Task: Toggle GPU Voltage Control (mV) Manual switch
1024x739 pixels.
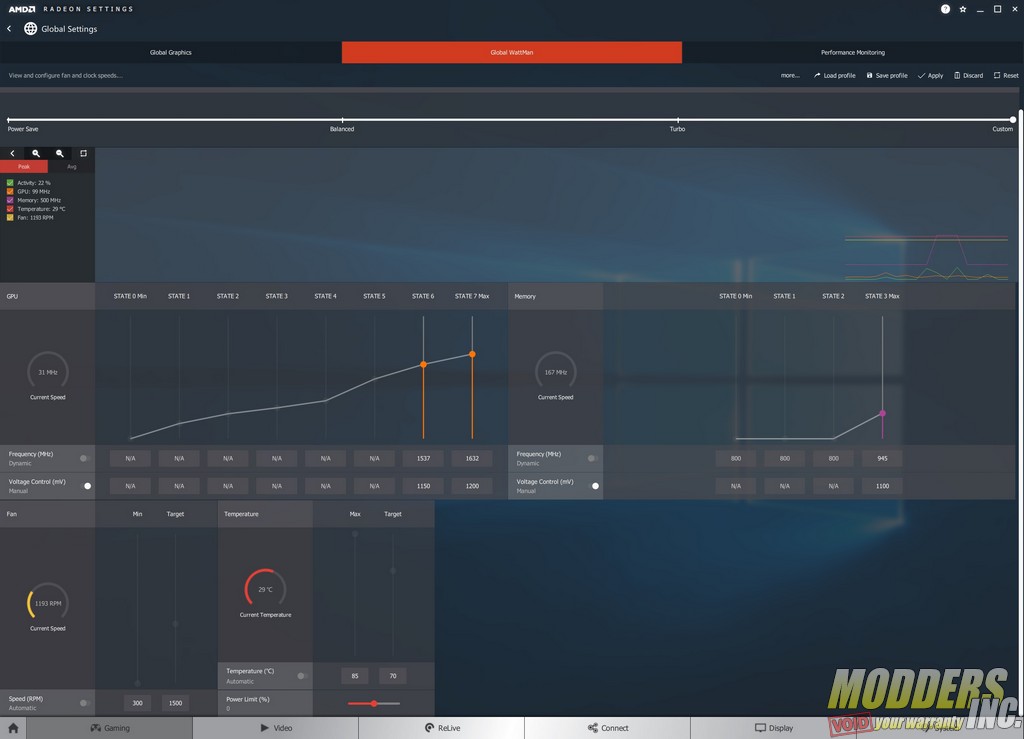Action: pos(86,486)
